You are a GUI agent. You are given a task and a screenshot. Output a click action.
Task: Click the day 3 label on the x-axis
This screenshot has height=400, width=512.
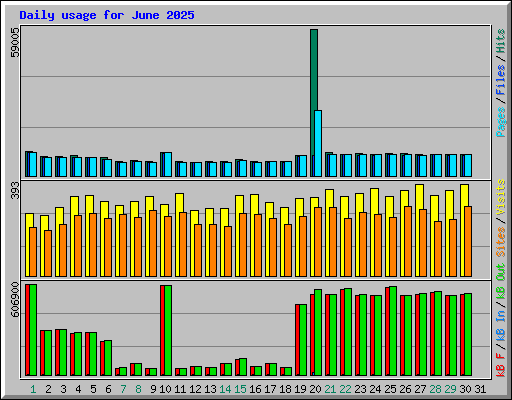coord(63,389)
